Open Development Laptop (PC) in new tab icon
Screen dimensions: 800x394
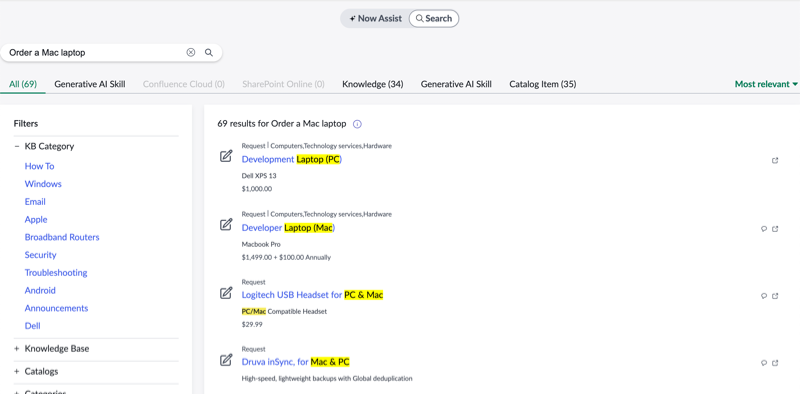pyautogui.click(x=775, y=161)
